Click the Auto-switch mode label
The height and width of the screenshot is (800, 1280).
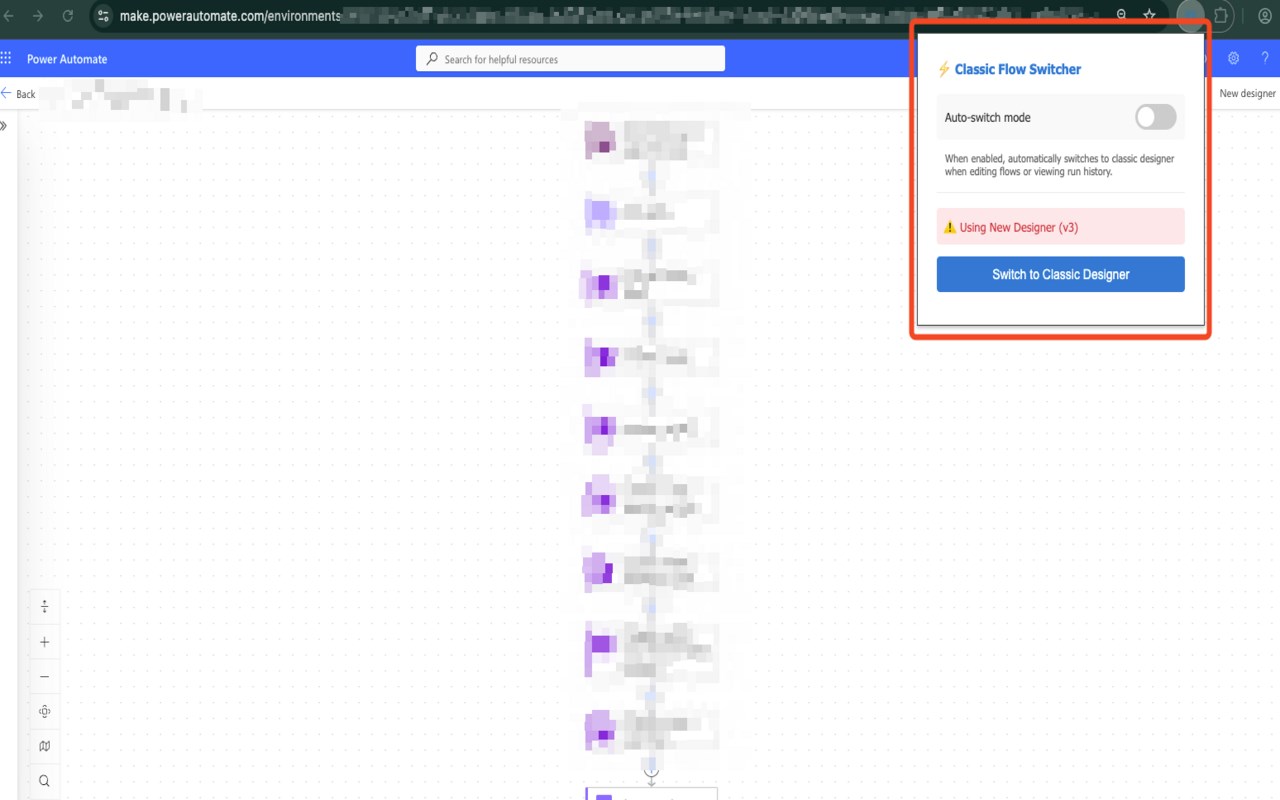tap(987, 117)
